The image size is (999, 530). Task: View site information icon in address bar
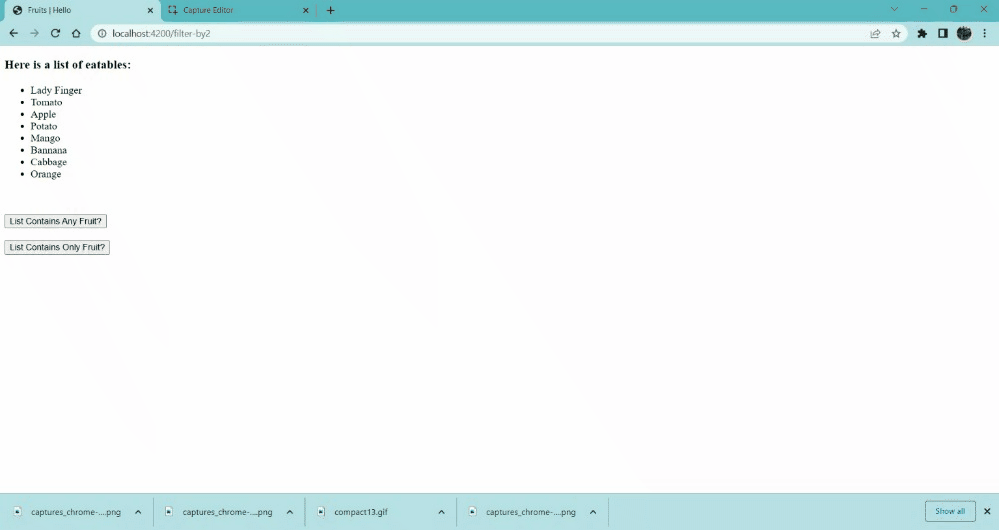tap(102, 33)
